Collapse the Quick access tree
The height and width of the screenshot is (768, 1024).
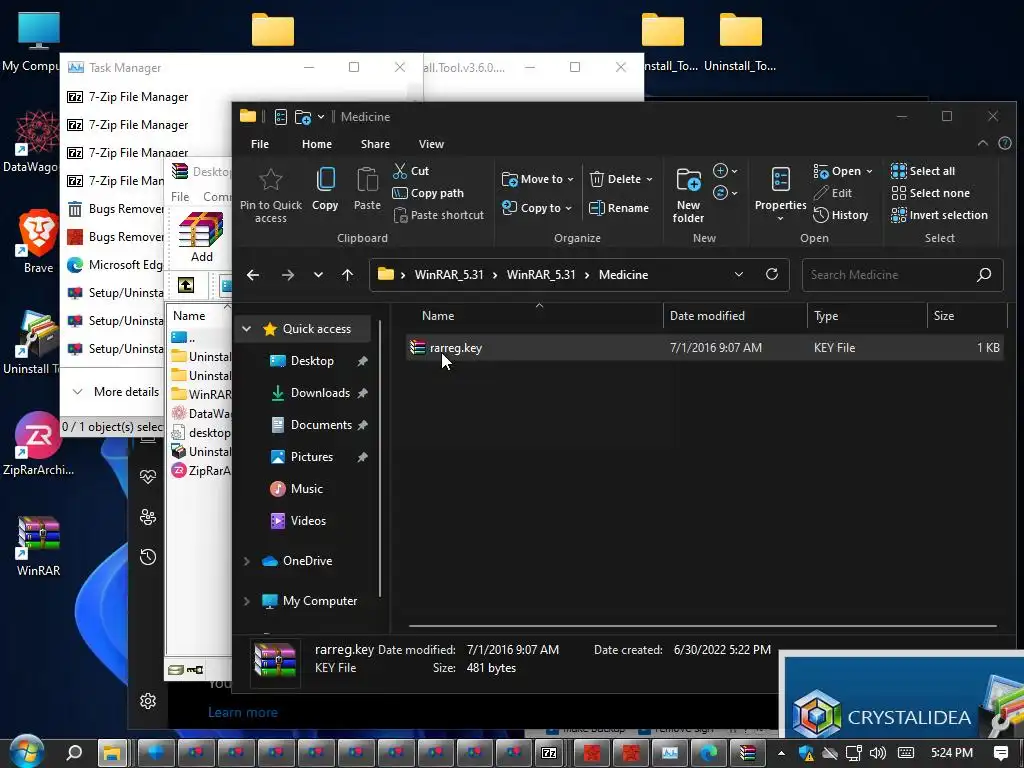pos(246,328)
